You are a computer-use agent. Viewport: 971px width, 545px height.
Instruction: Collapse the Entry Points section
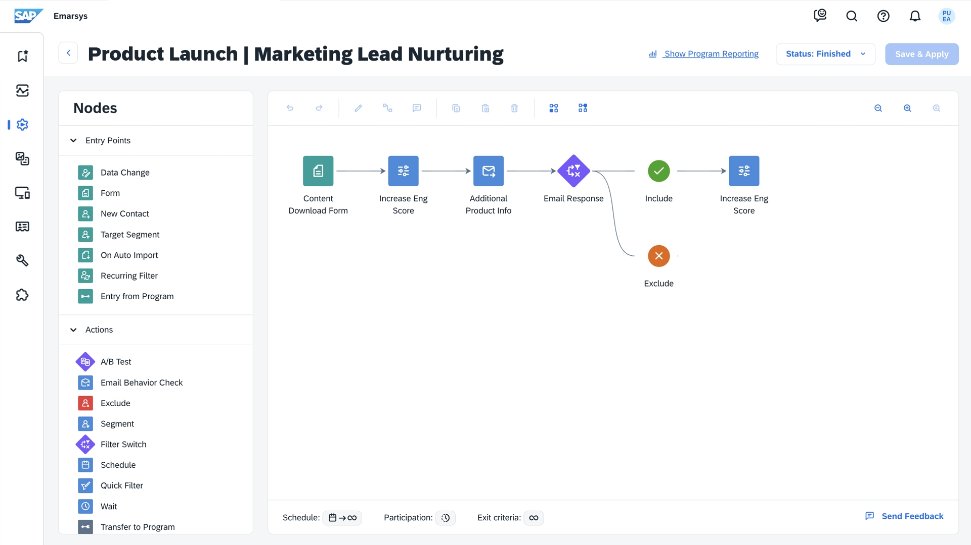coord(73,141)
